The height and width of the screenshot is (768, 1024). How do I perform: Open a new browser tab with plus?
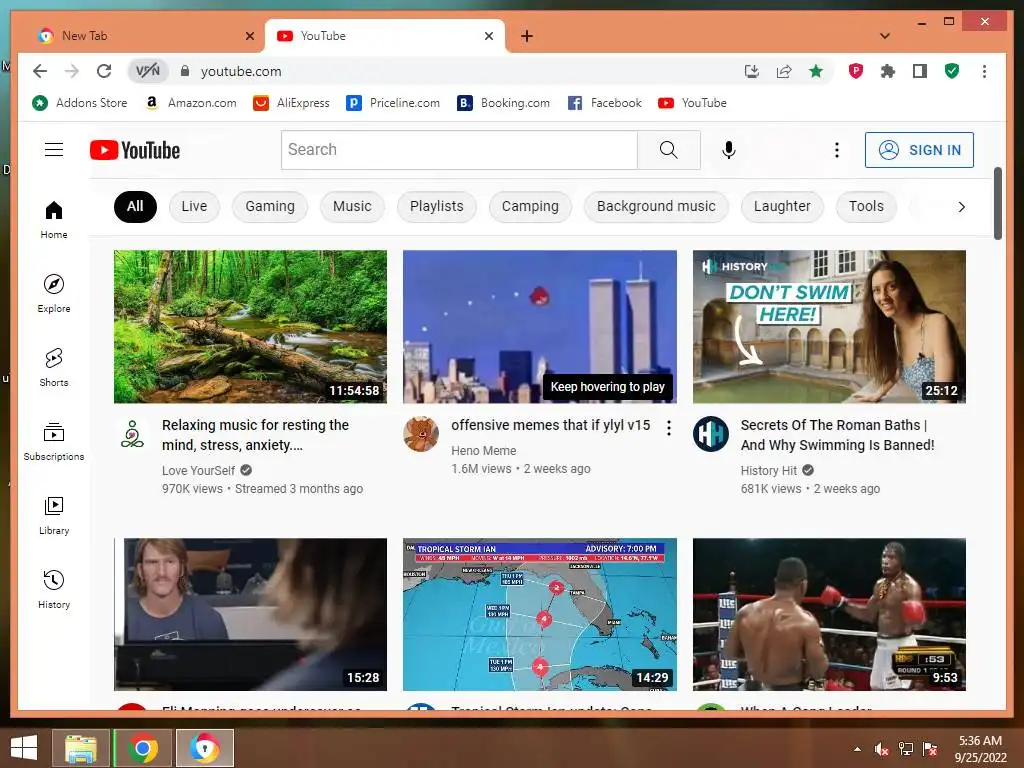coord(527,36)
